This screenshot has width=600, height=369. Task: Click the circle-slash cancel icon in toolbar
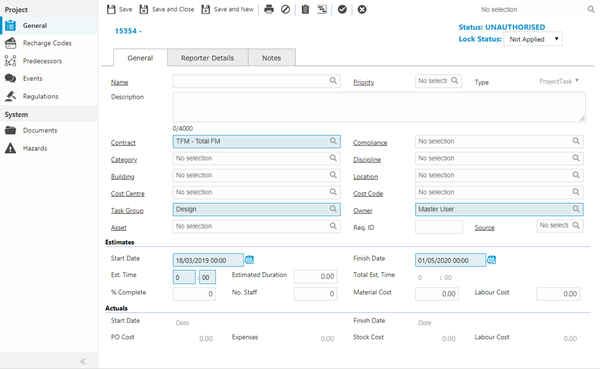285,9
